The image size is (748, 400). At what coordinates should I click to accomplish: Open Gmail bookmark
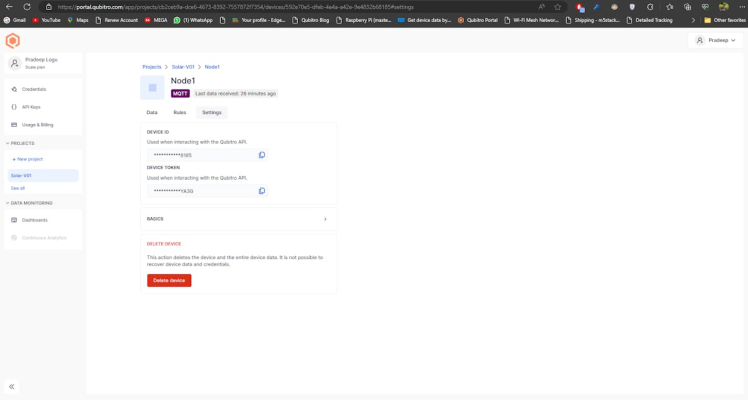[14, 21]
